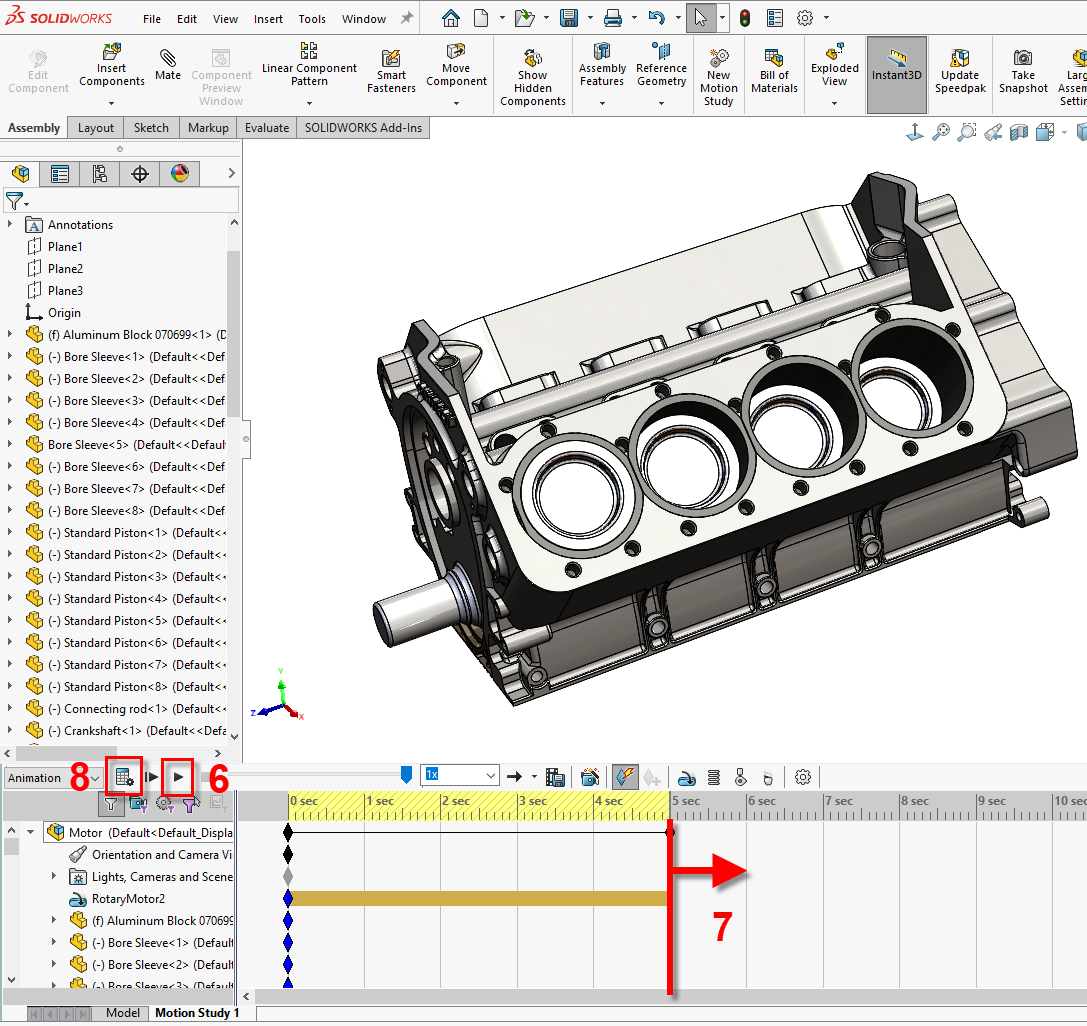Click the playback time slider handle

pos(407,774)
